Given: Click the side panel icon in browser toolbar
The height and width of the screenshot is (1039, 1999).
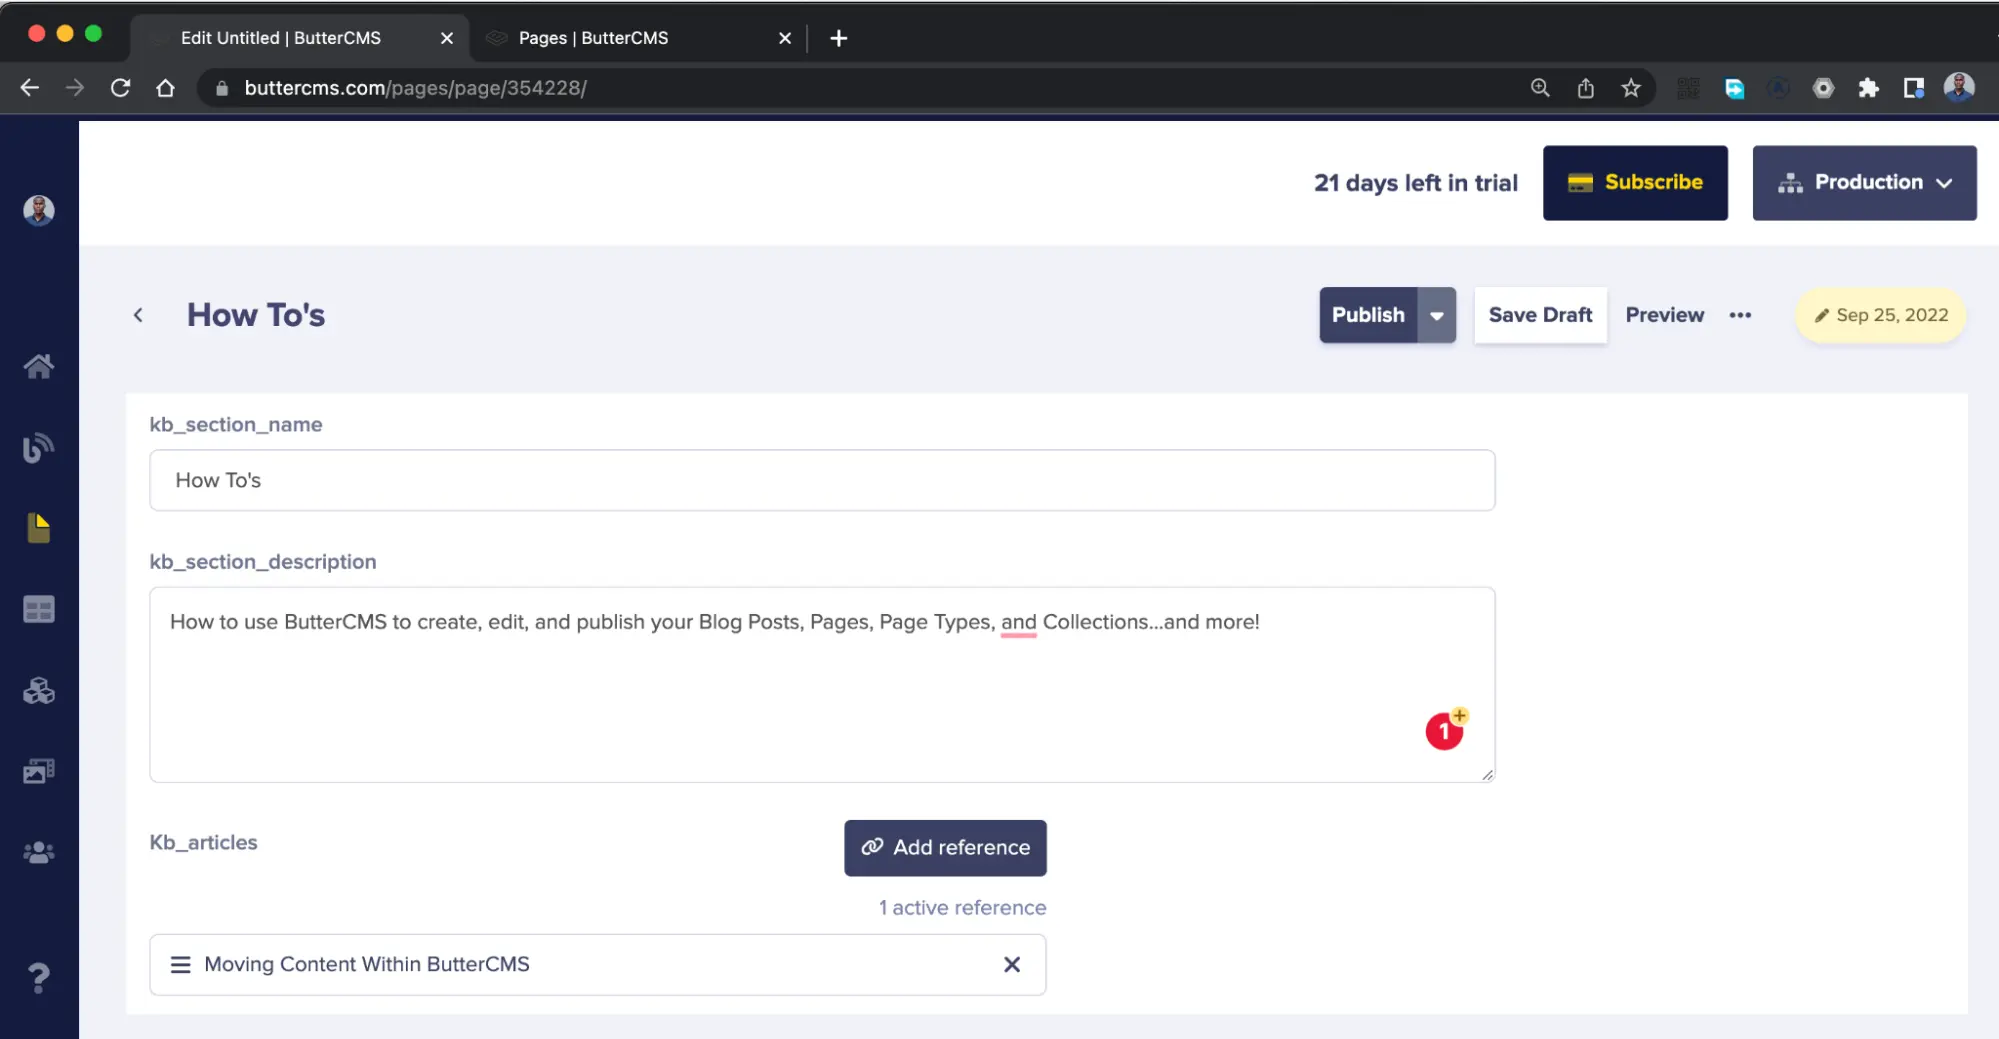Looking at the screenshot, I should pos(1913,88).
